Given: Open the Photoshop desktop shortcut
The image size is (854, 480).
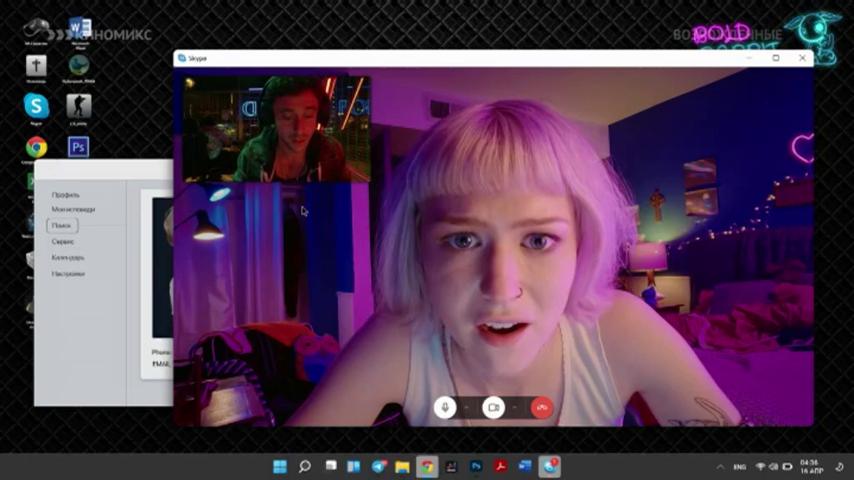Looking at the screenshot, I should (78, 147).
